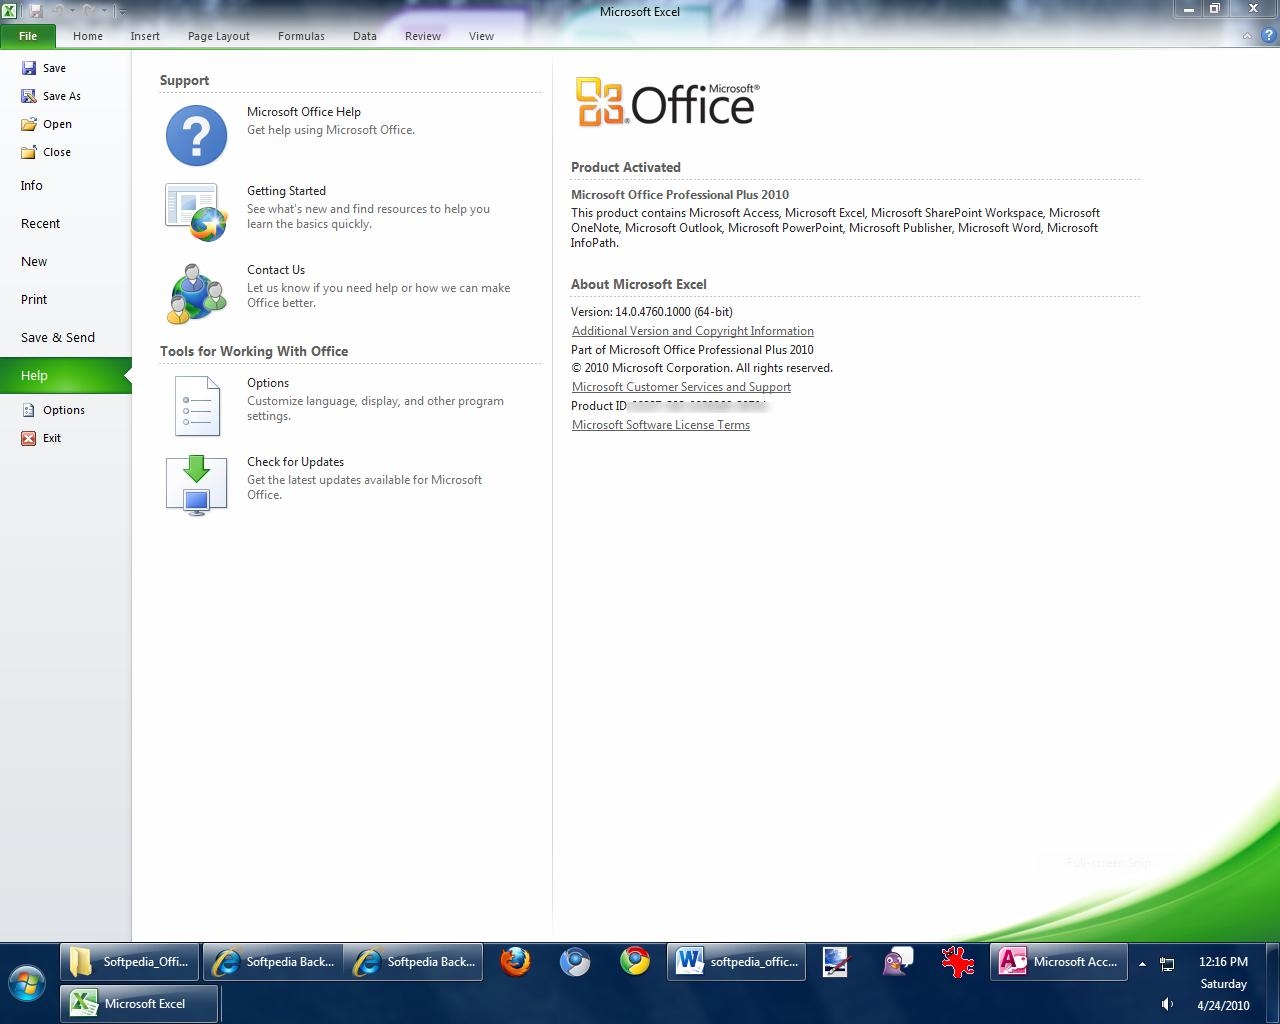The width and height of the screenshot is (1280, 1024).
Task: Click the Microsoft Office Professional Plus 2010 title
Action: [680, 195]
